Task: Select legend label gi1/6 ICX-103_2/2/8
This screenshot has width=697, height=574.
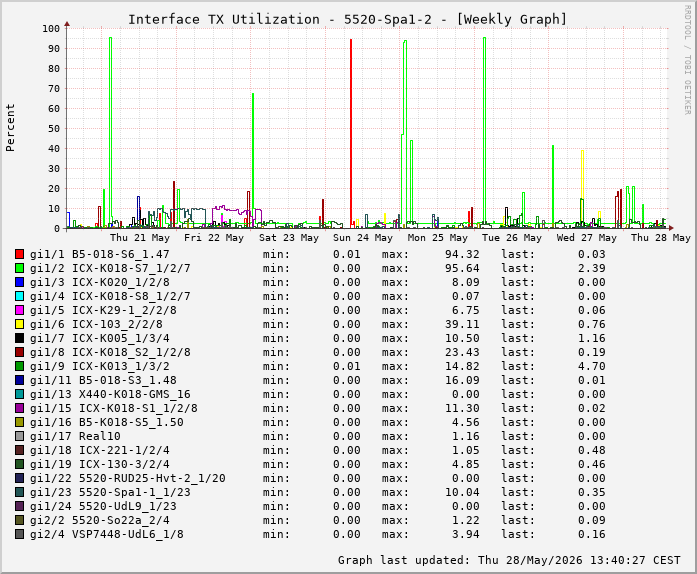Action: coord(96,324)
